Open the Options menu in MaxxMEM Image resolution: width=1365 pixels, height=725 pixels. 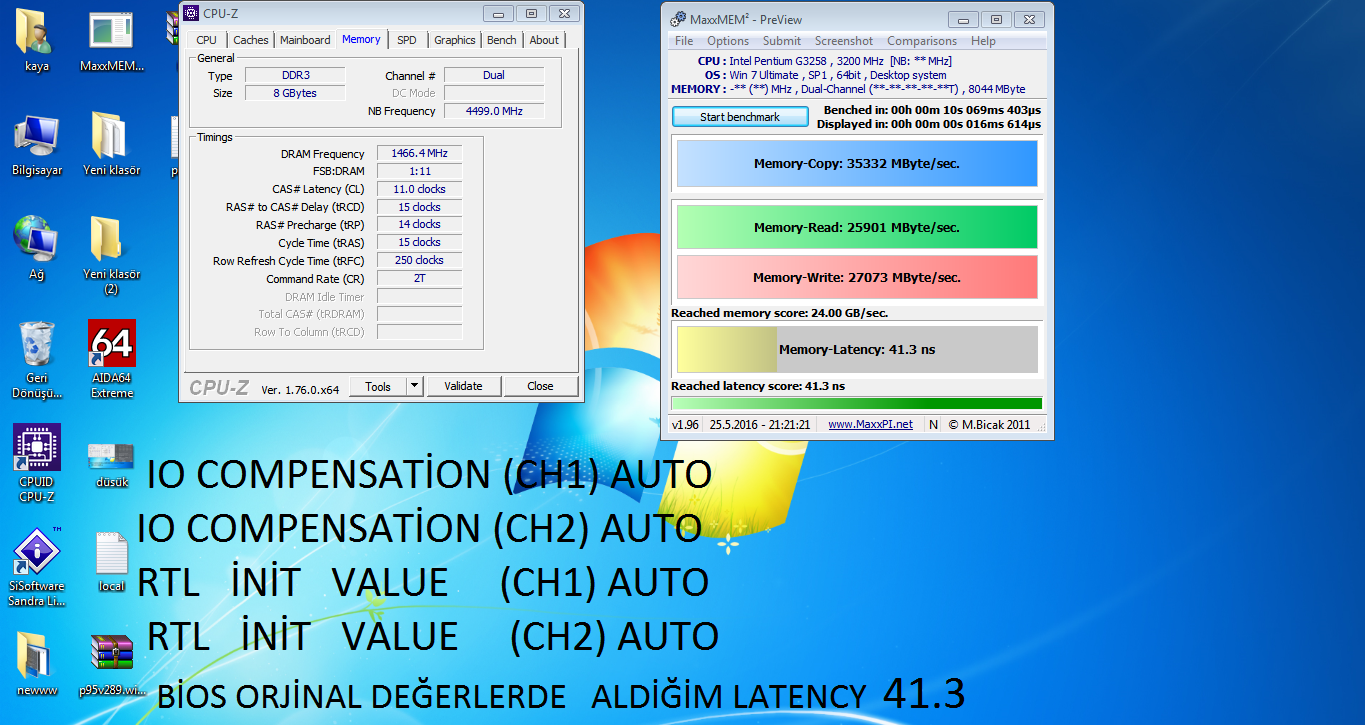[x=728, y=41]
